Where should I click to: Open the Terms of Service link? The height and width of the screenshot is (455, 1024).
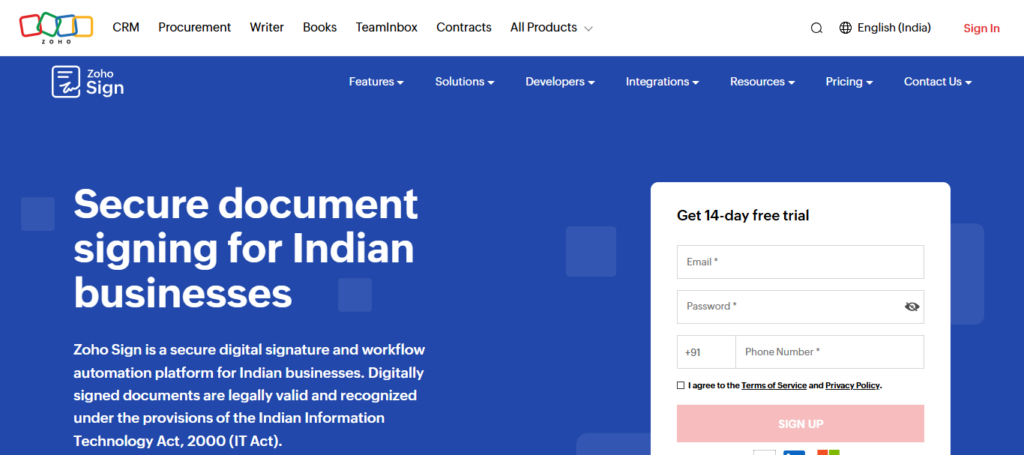click(x=774, y=385)
